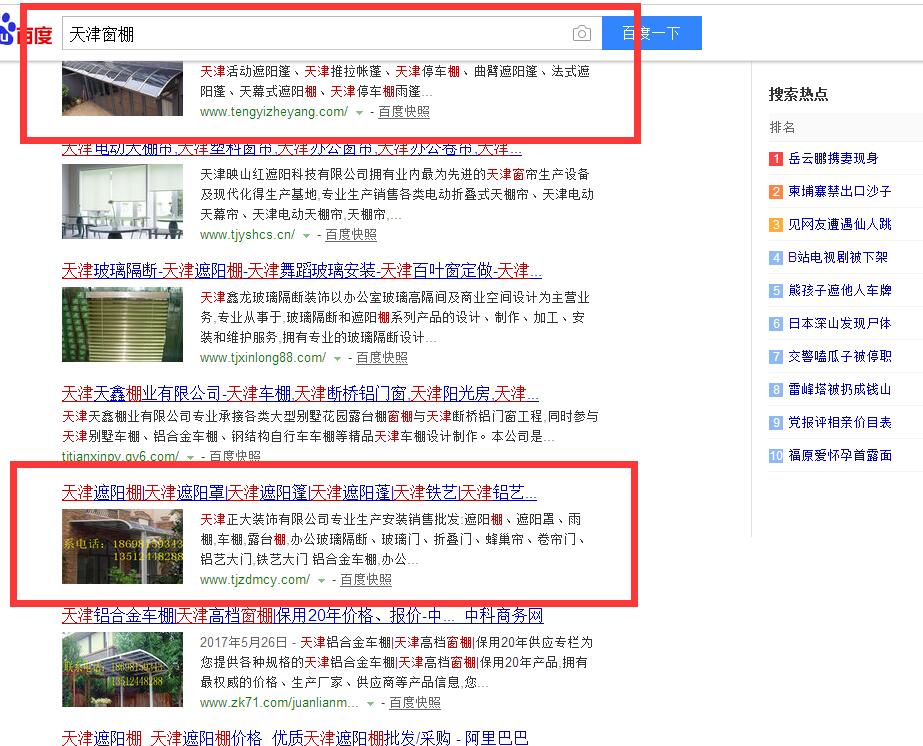Click rank badge 3 in hot search
Image resolution: width=923 pixels, height=746 pixels.
(x=776, y=225)
